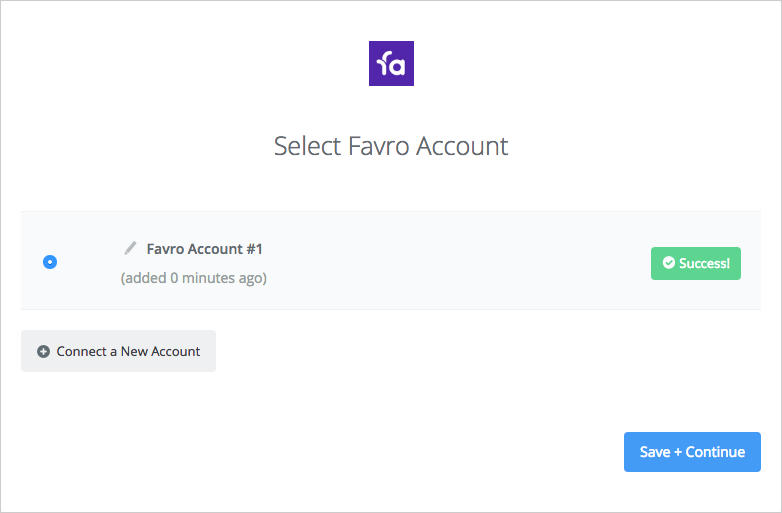This screenshot has width=782, height=513.
Task: Click the Select Favro Account heading
Action: click(x=391, y=146)
